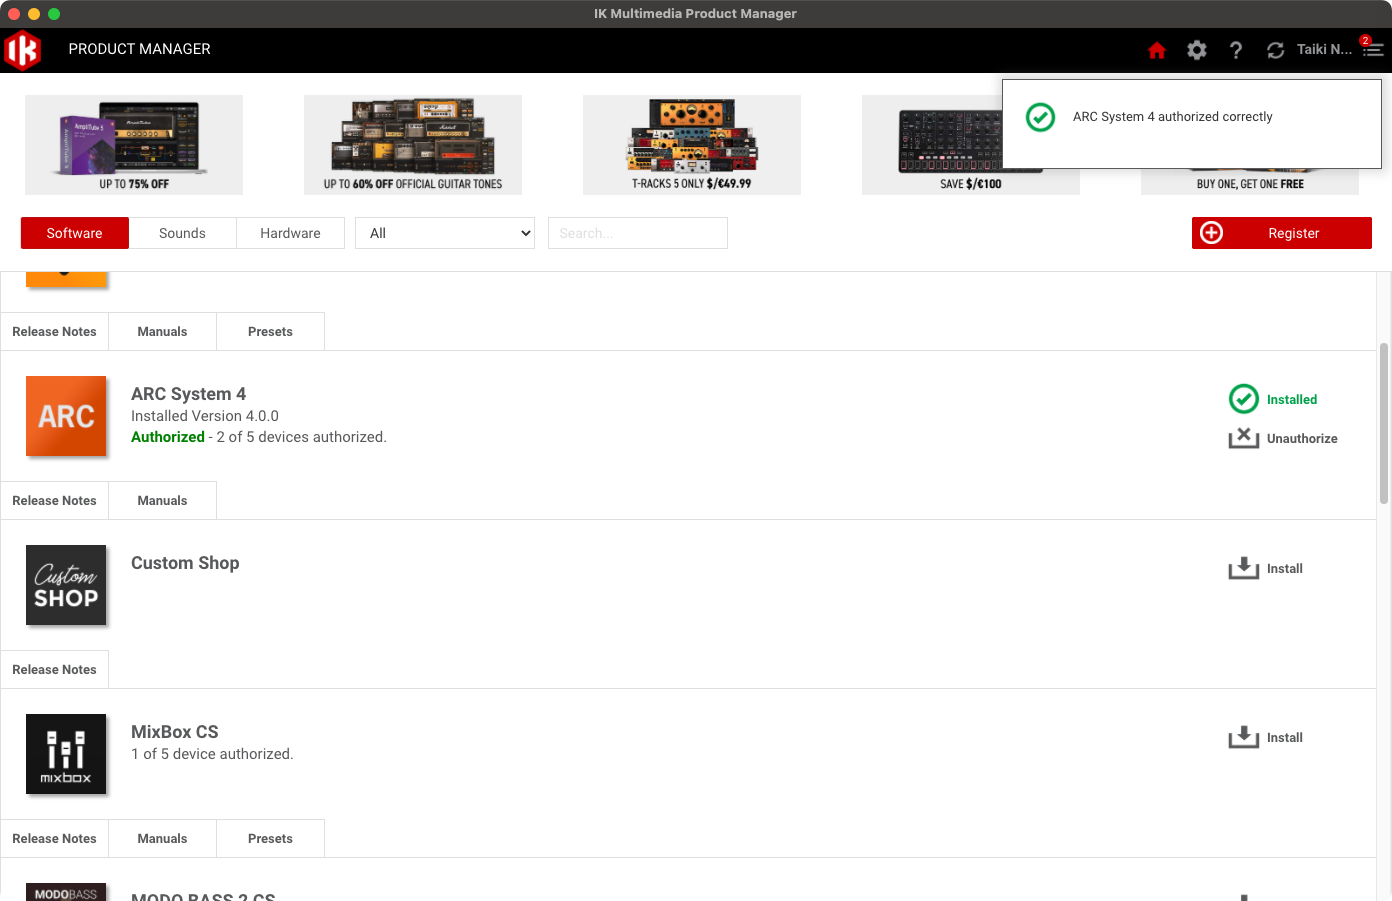The width and height of the screenshot is (1392, 901).
Task: Click the Register button
Action: click(x=1282, y=233)
